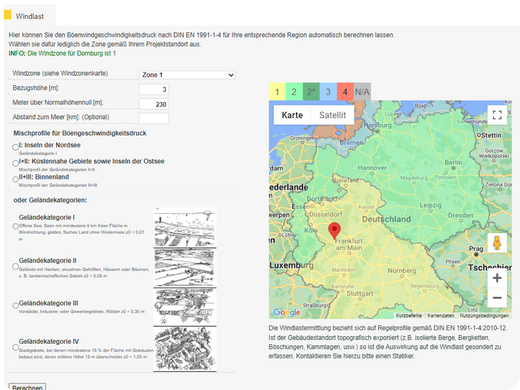
Task: Click the Abstand zum Meer input field
Action: [154, 118]
